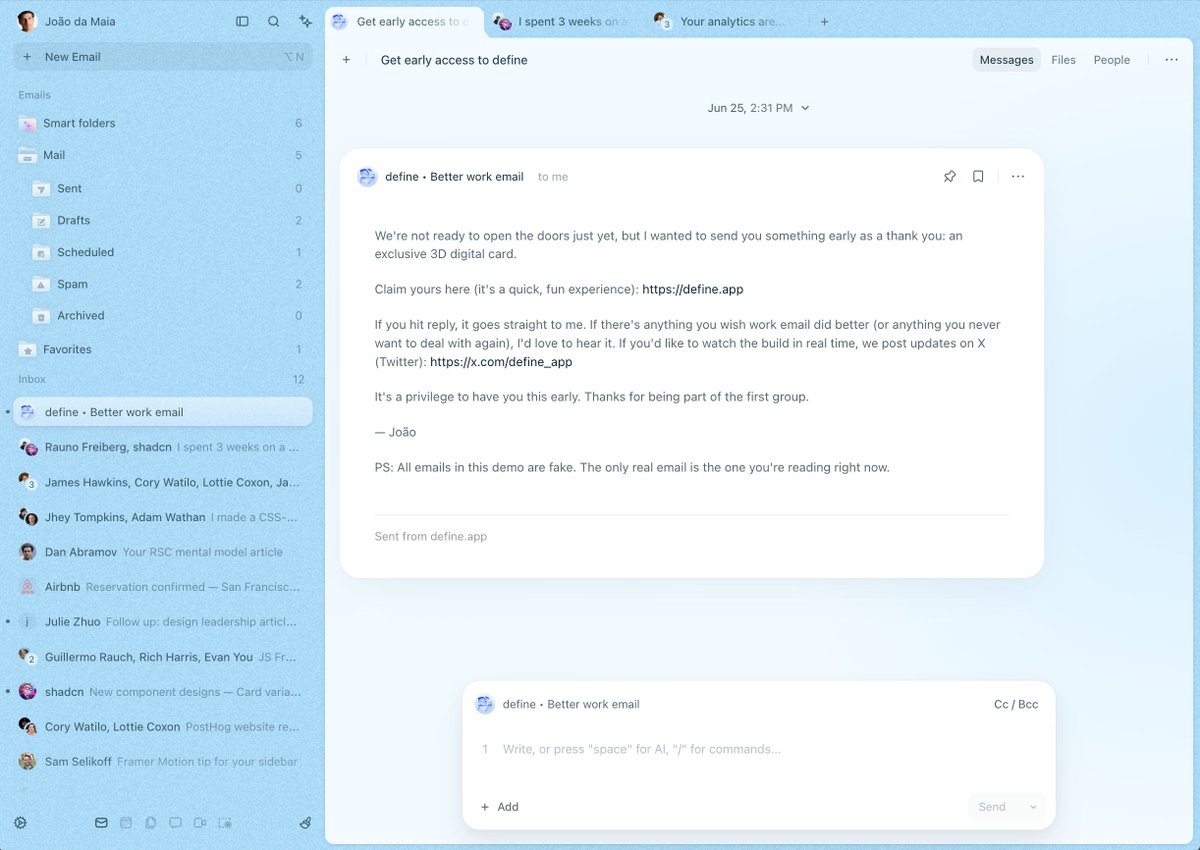Toggle the sidebar panel icon

tap(242, 21)
